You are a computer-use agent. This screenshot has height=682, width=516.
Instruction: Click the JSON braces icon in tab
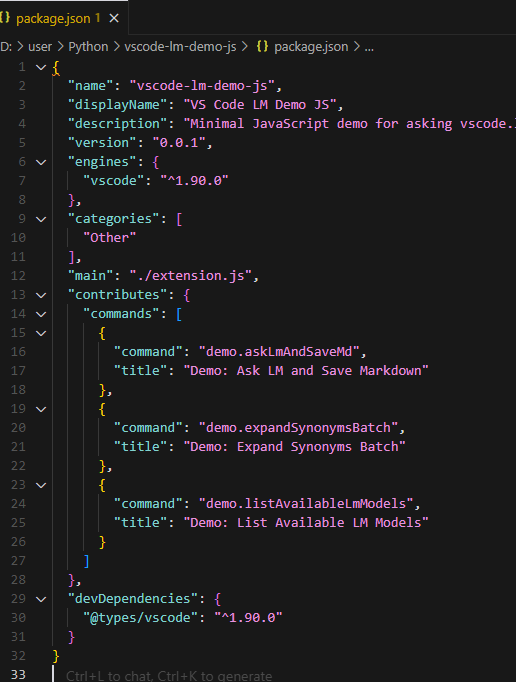5,18
